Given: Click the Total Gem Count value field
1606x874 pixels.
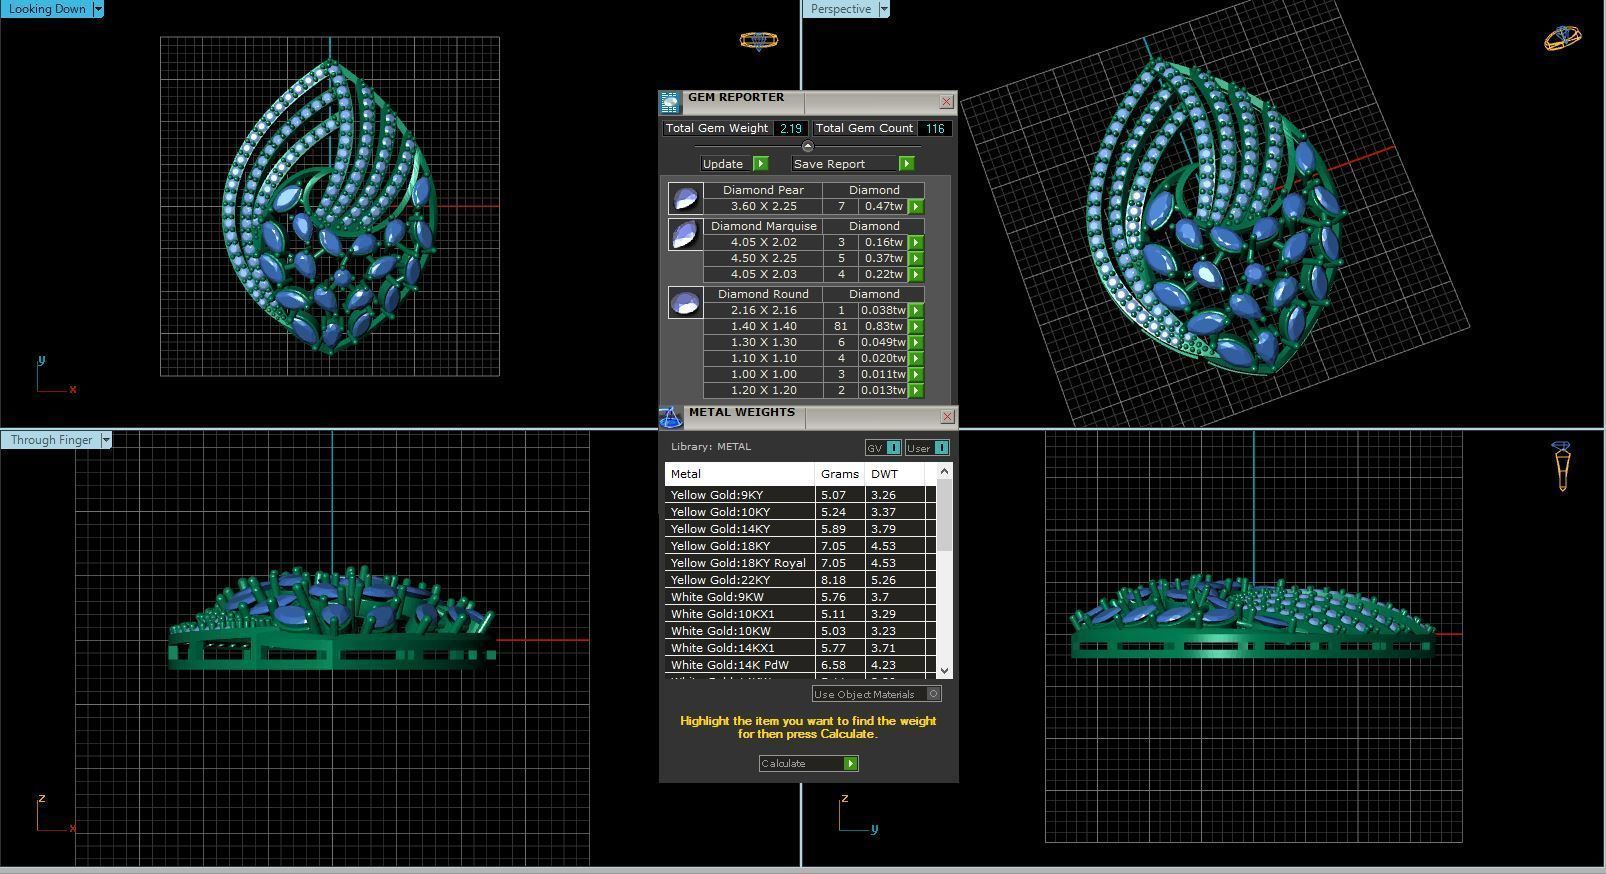Looking at the screenshot, I should [x=934, y=128].
